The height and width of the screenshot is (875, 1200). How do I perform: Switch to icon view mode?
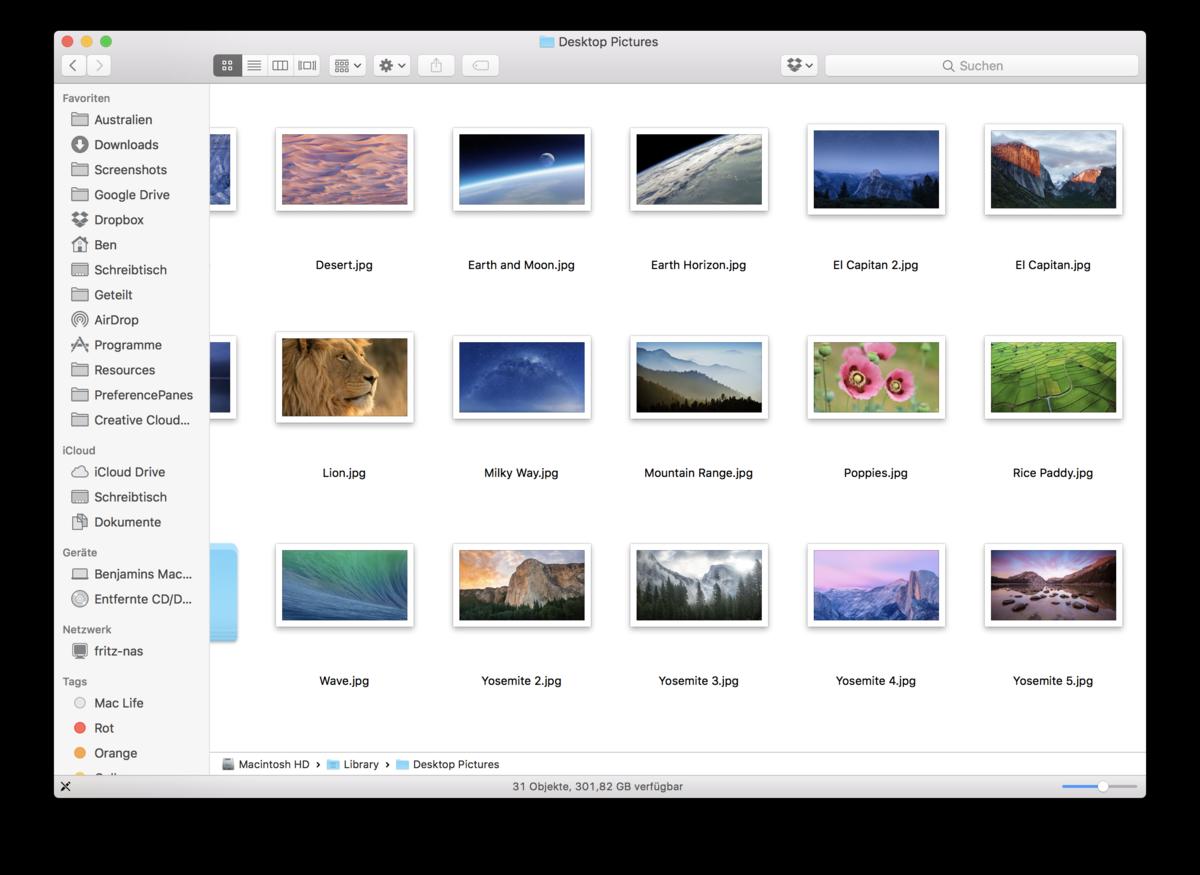[227, 65]
